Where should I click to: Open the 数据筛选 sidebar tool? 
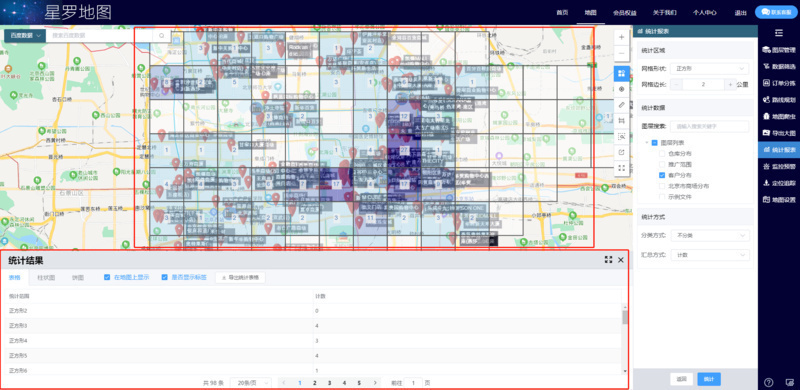[x=779, y=66]
